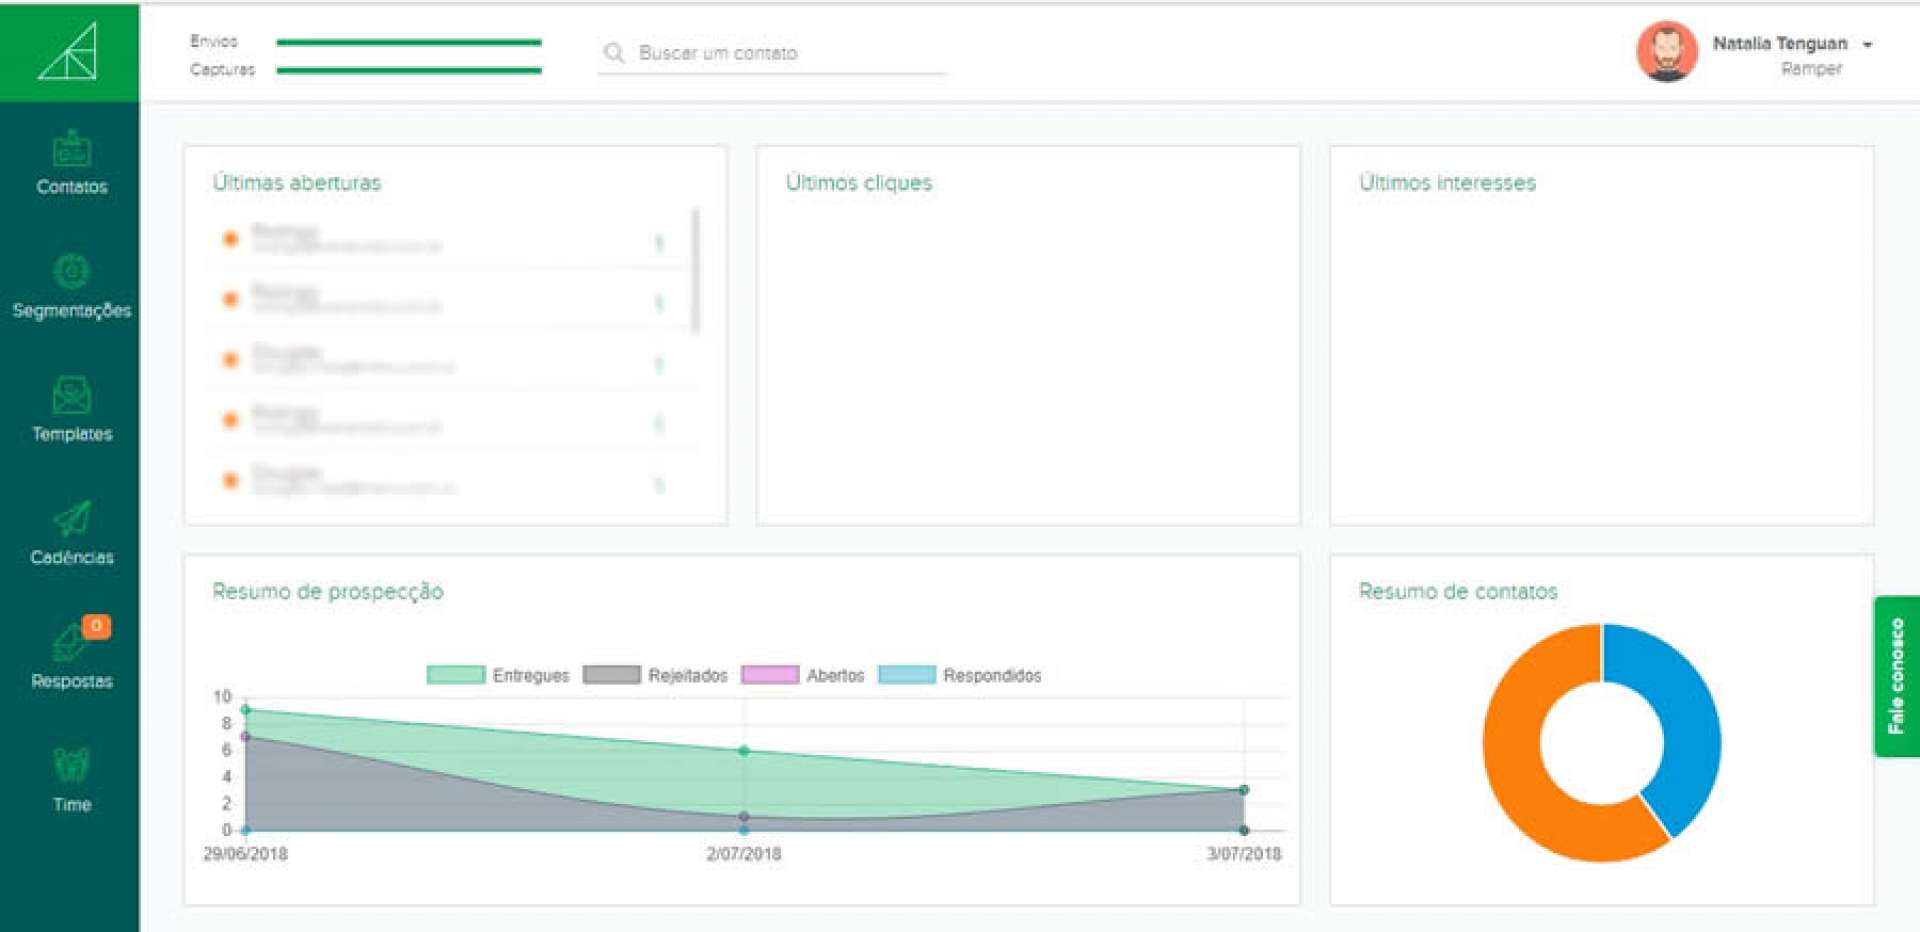The height and width of the screenshot is (932, 1920).
Task: Expand the Natalia Tenguan account dropdown
Action: [x=1867, y=45]
